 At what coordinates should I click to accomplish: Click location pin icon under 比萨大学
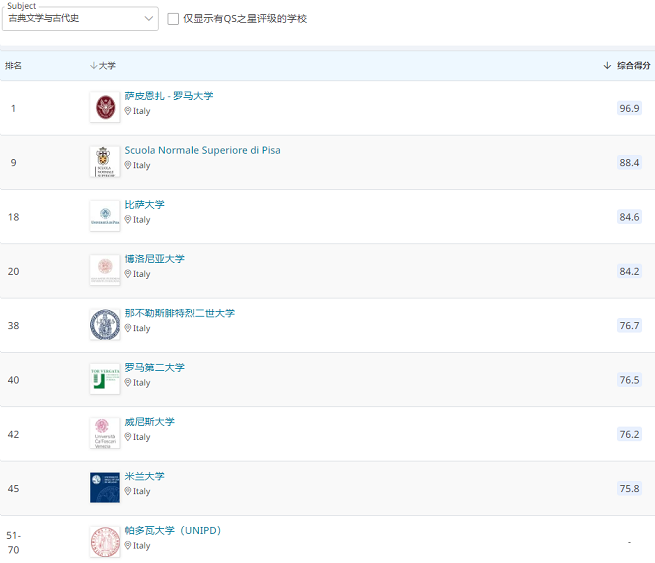(x=128, y=219)
